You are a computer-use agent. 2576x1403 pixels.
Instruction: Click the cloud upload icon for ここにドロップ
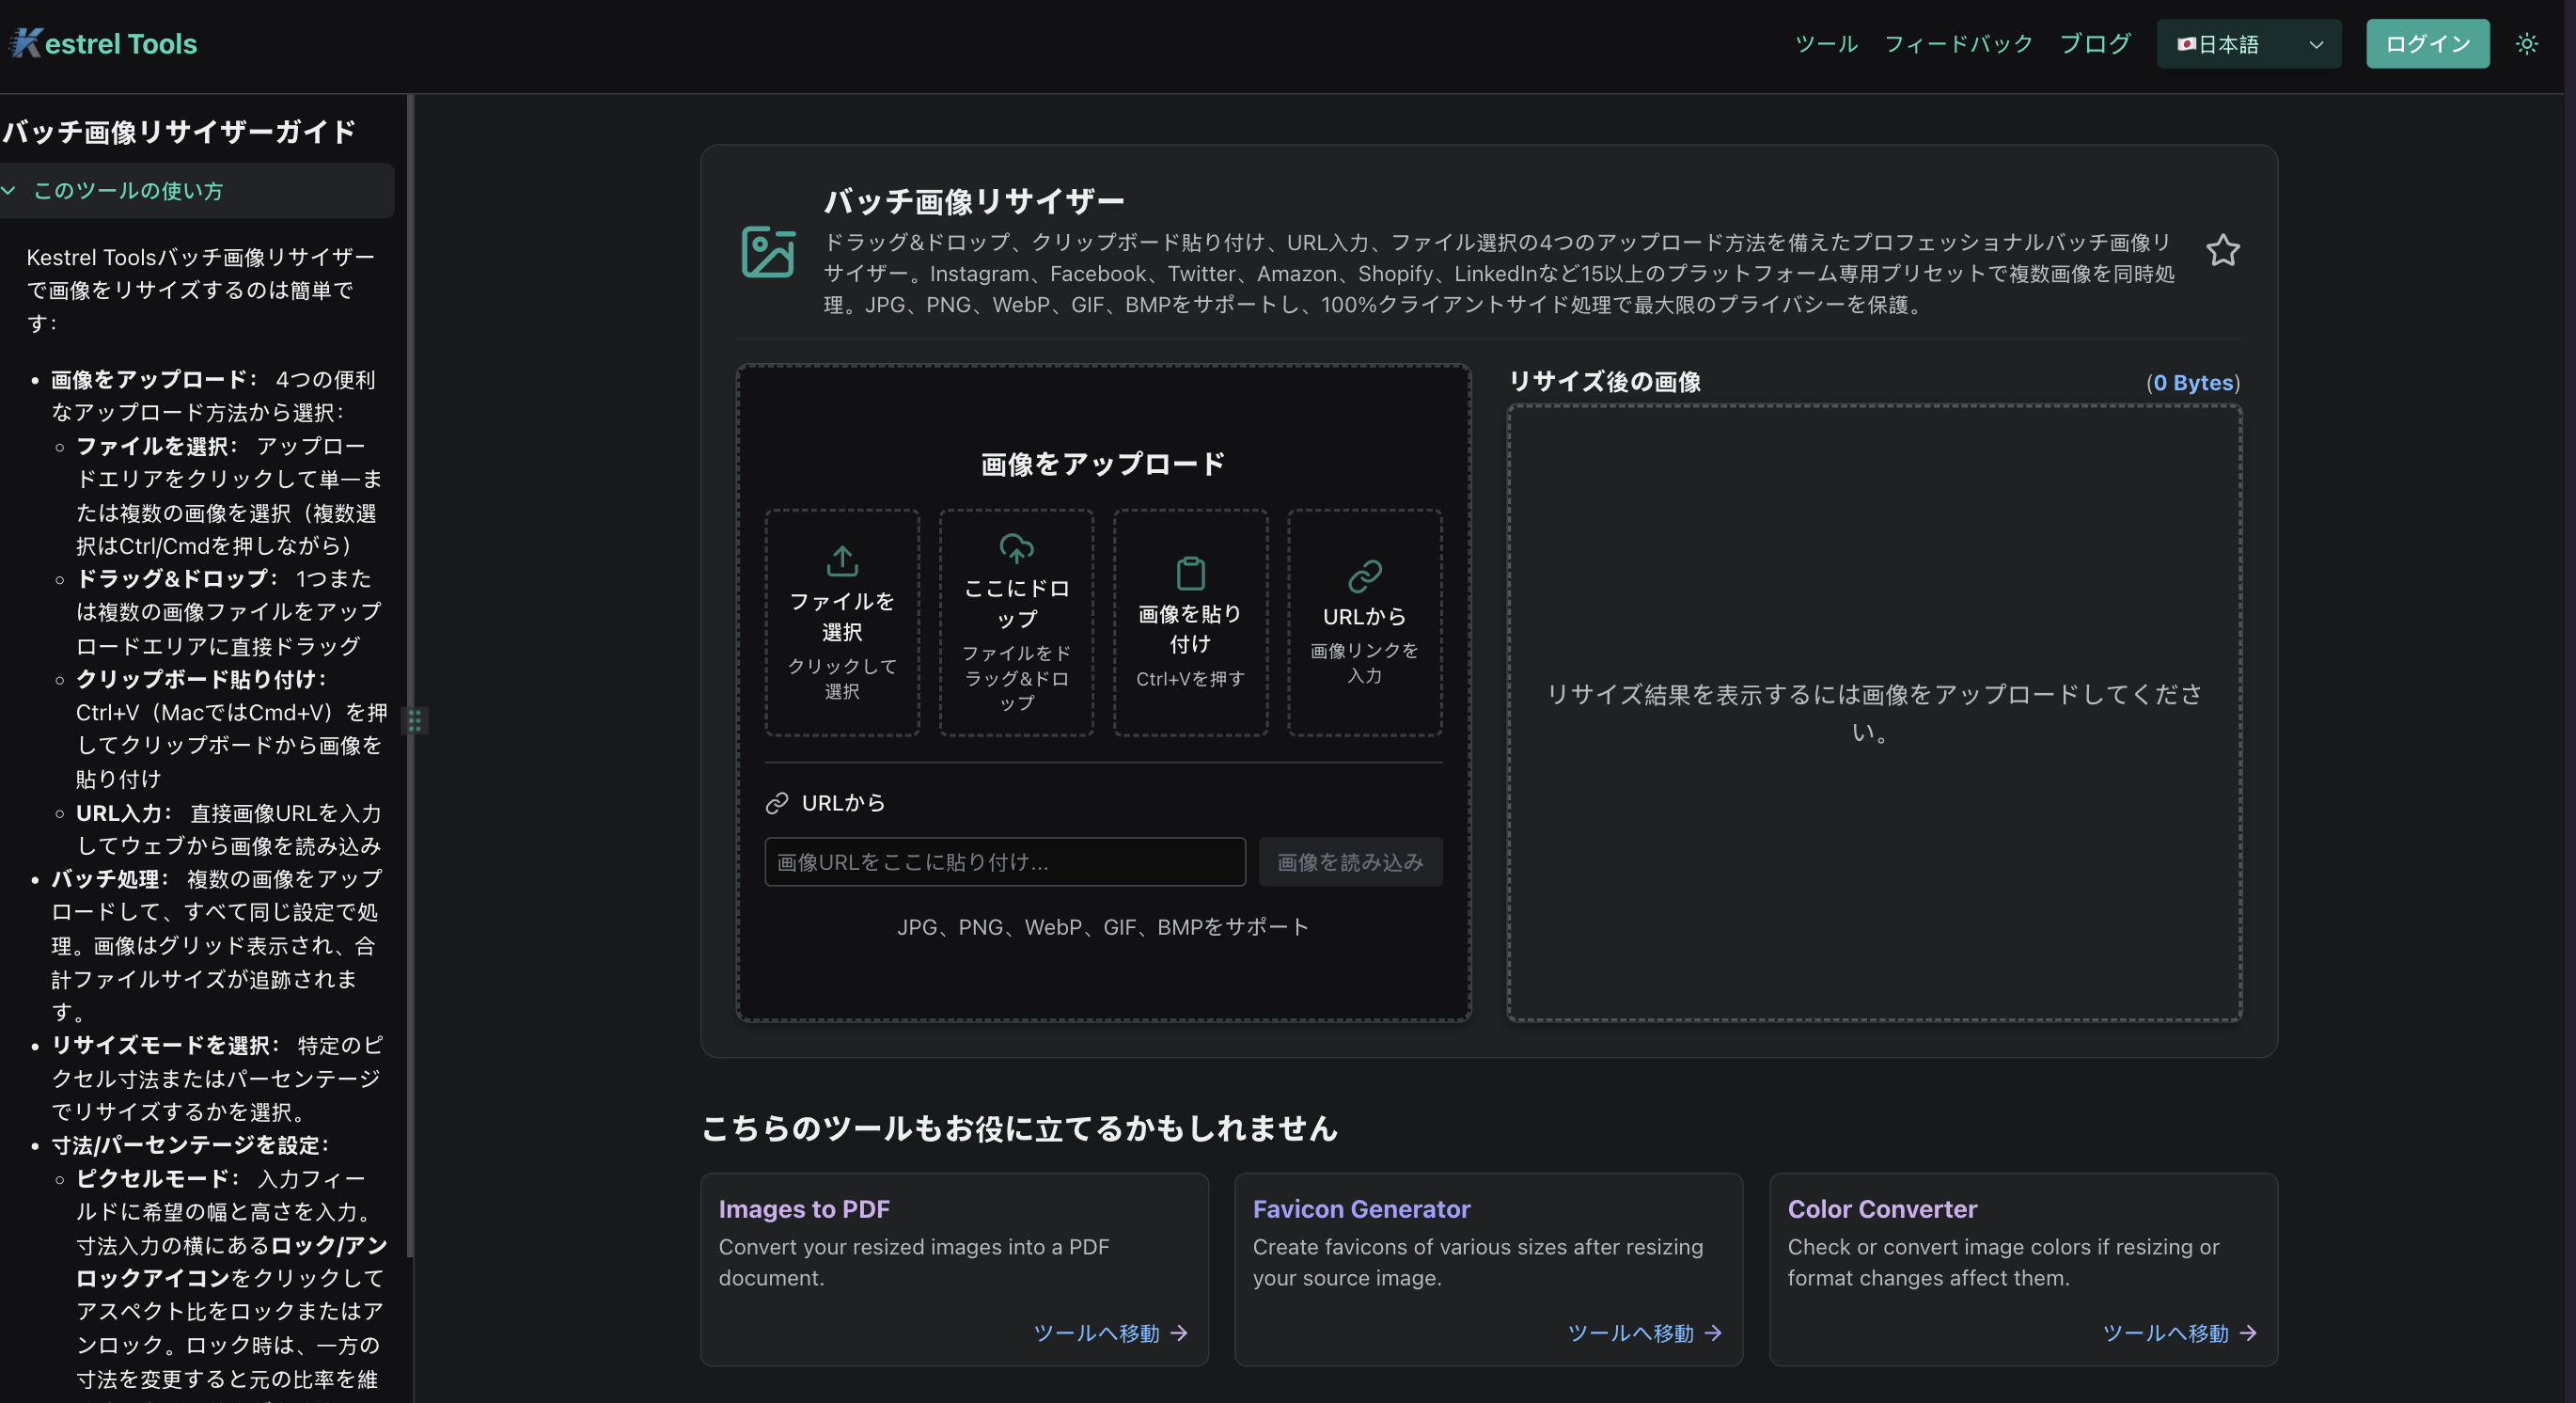pos(1016,548)
